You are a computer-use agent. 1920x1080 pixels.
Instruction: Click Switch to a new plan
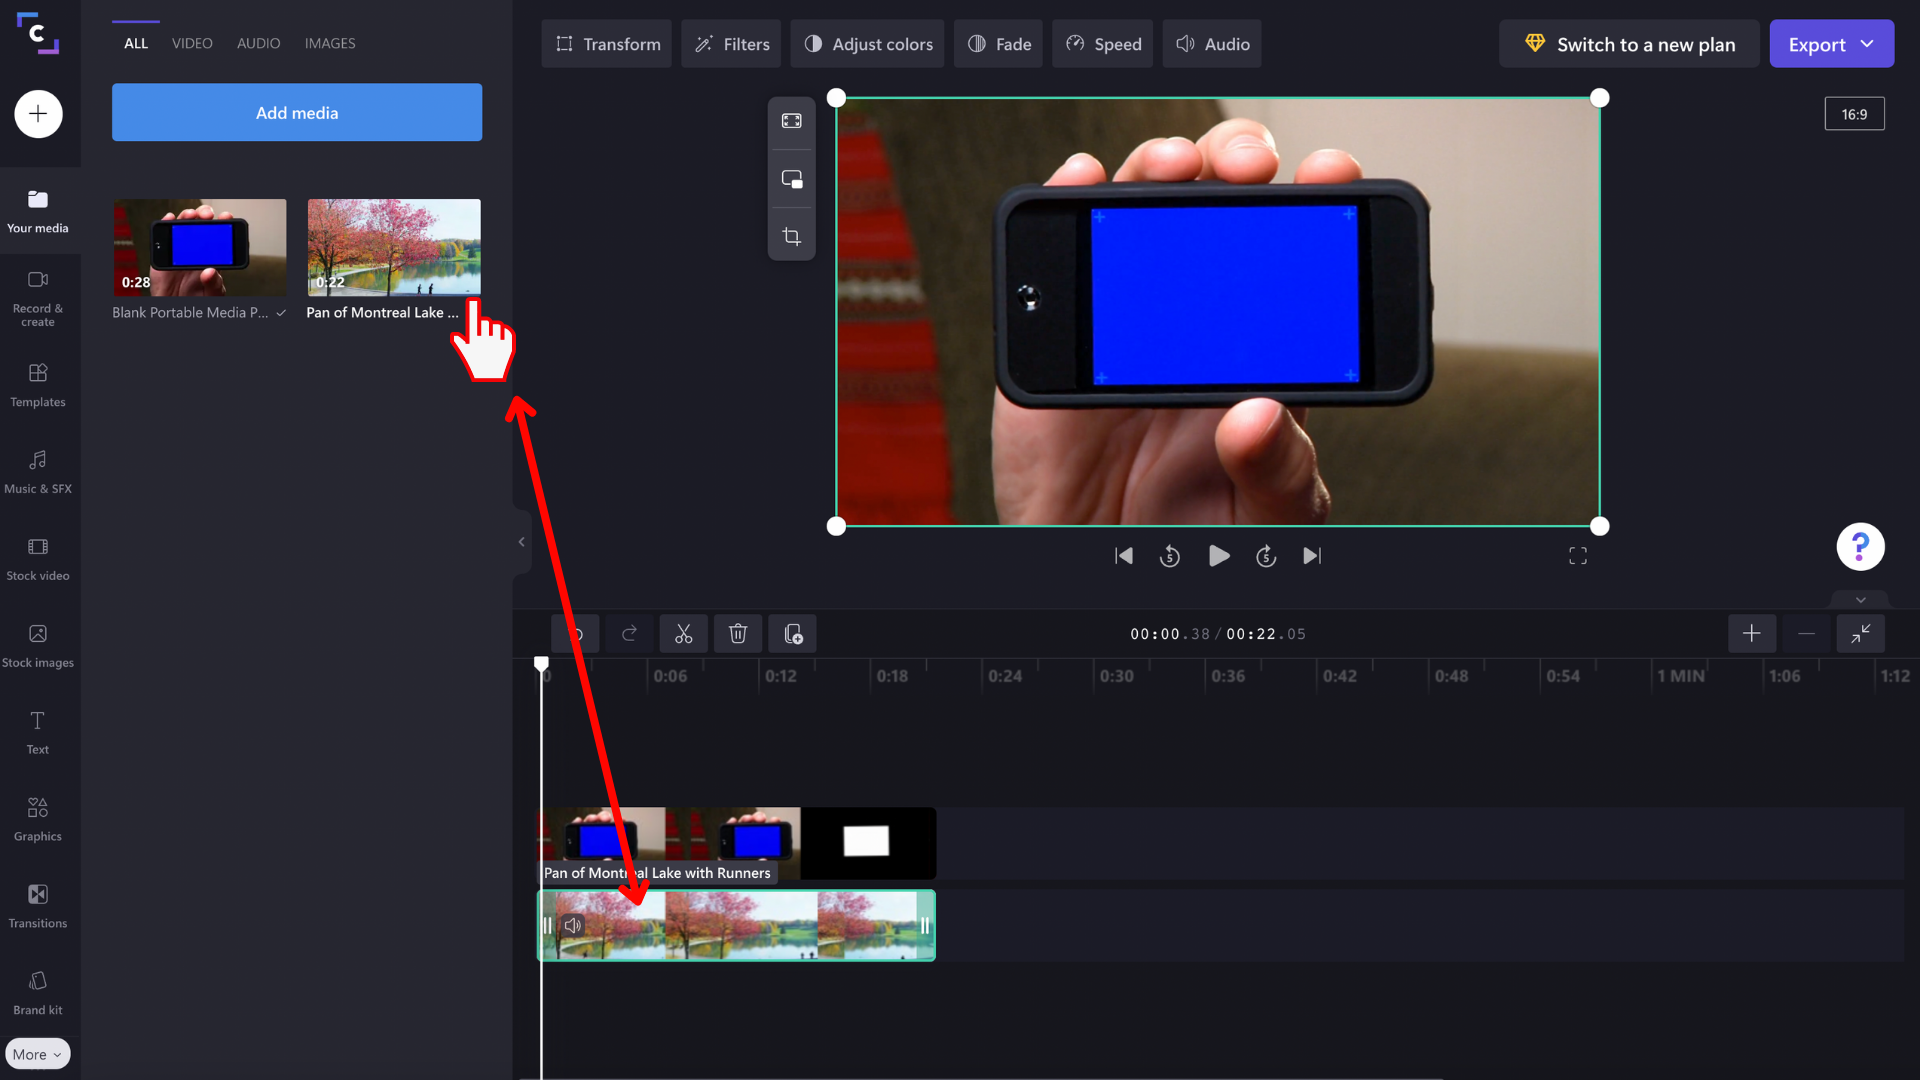pyautogui.click(x=1629, y=44)
